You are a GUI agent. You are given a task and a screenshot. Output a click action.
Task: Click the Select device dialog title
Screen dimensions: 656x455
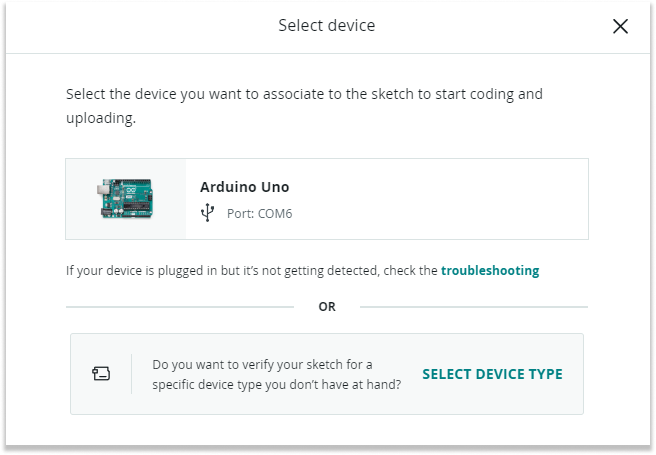coord(327,26)
